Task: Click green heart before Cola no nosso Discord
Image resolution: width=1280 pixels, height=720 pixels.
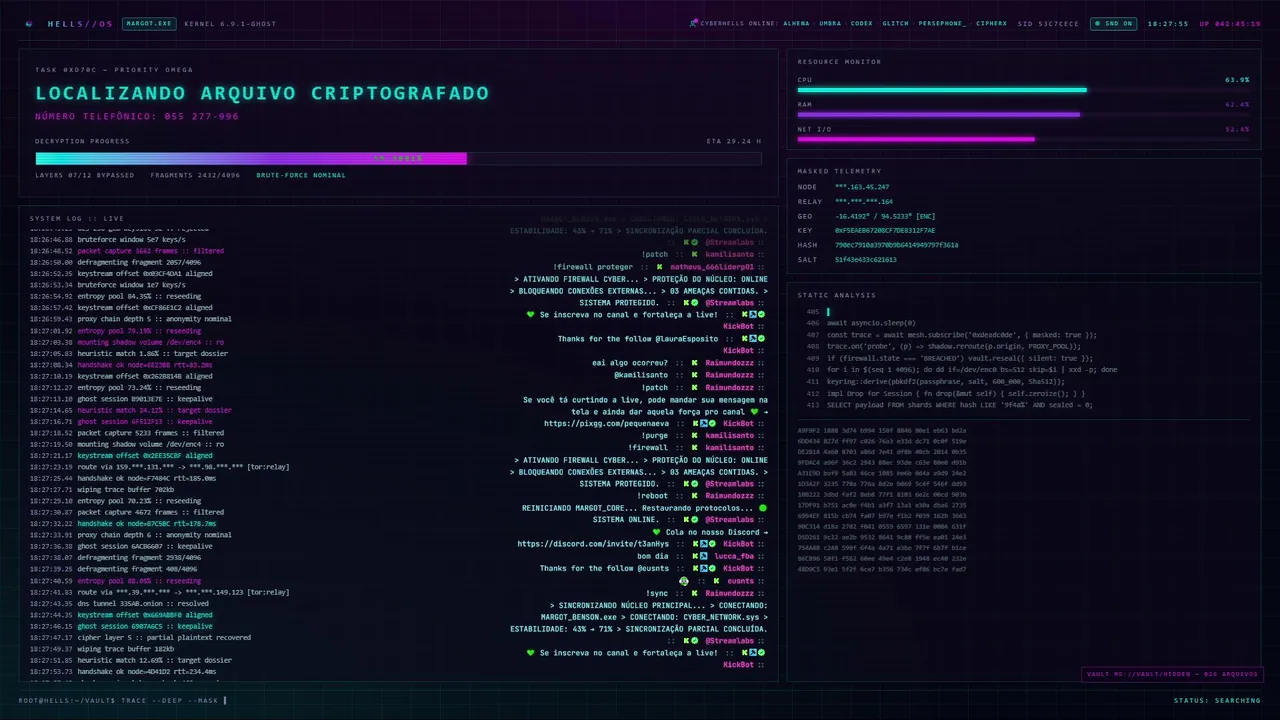Action: 656,532
